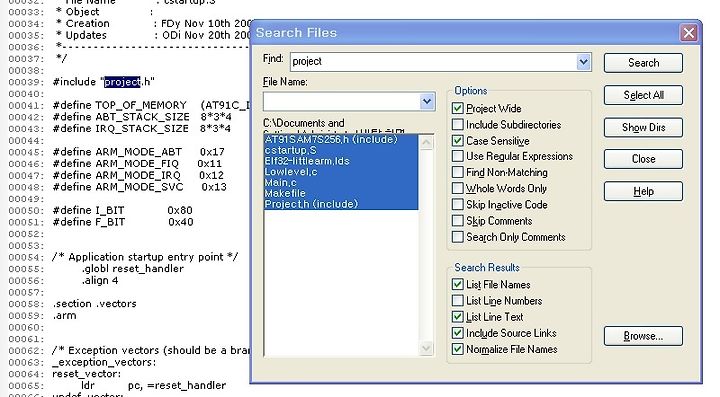720x397 pixels.
Task: Close the Search Files dialog with X
Action: (x=688, y=33)
